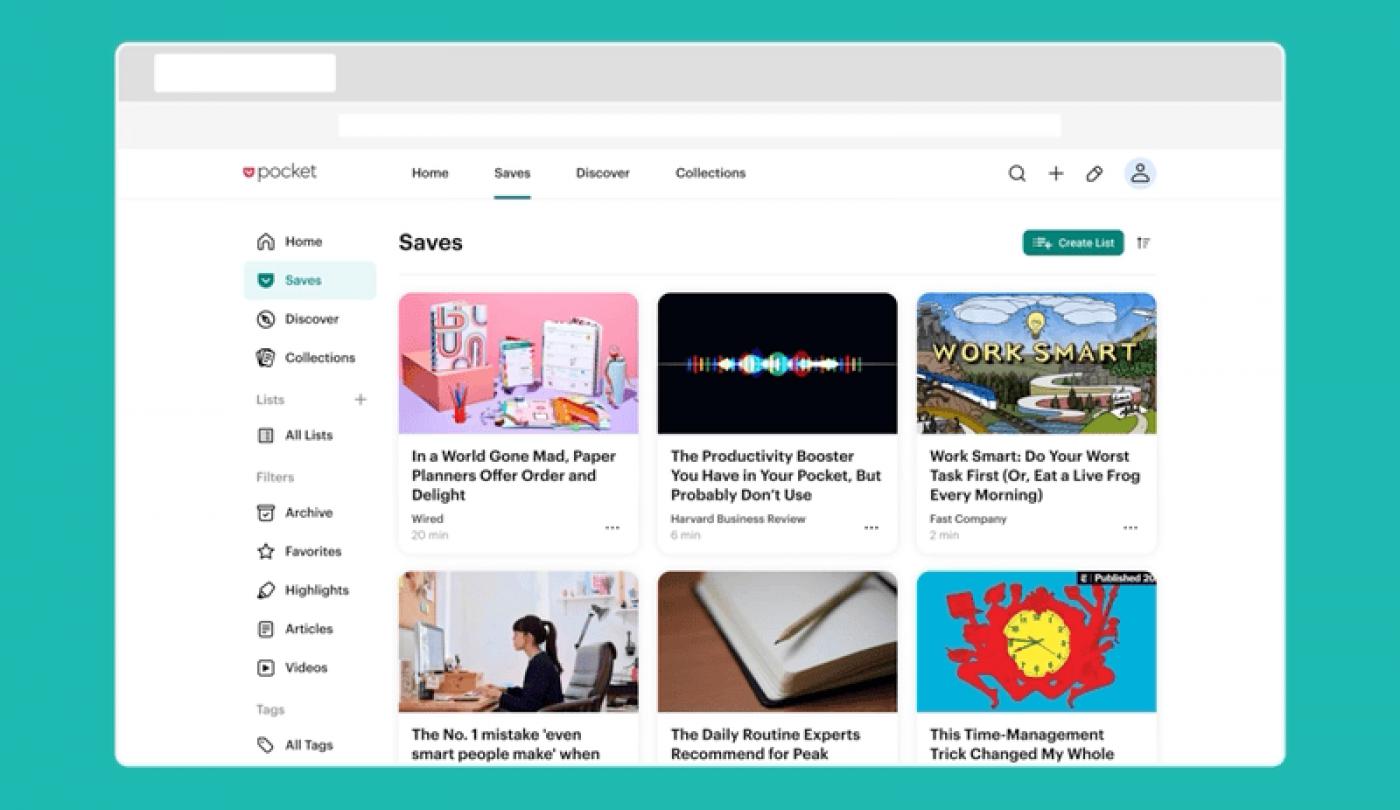Click the sort order icon beside Create List

coord(1143,243)
